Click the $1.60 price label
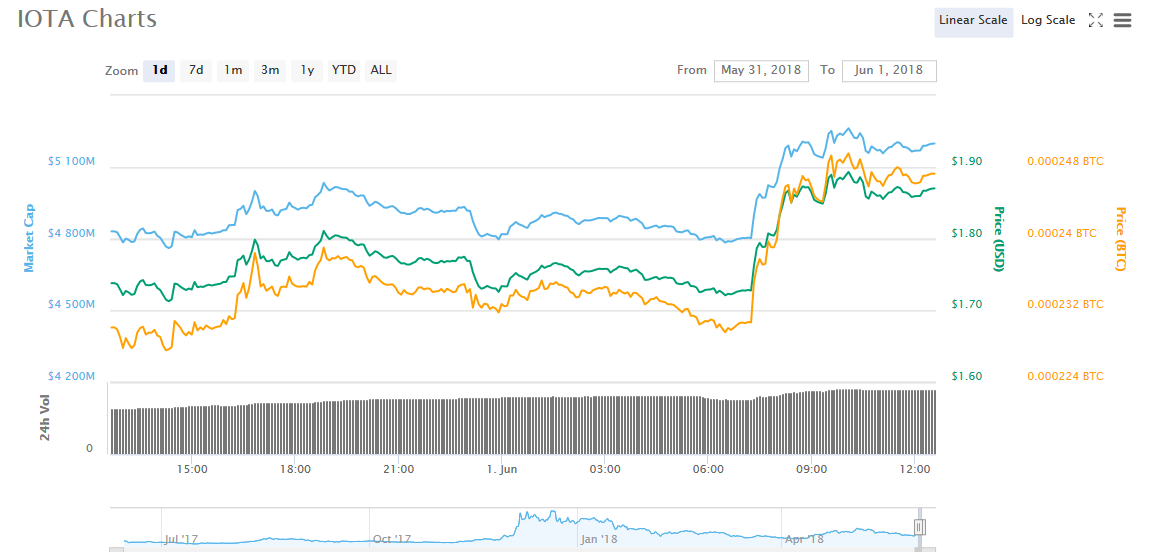Image resolution: width=1159 pixels, height=552 pixels. [x=967, y=376]
